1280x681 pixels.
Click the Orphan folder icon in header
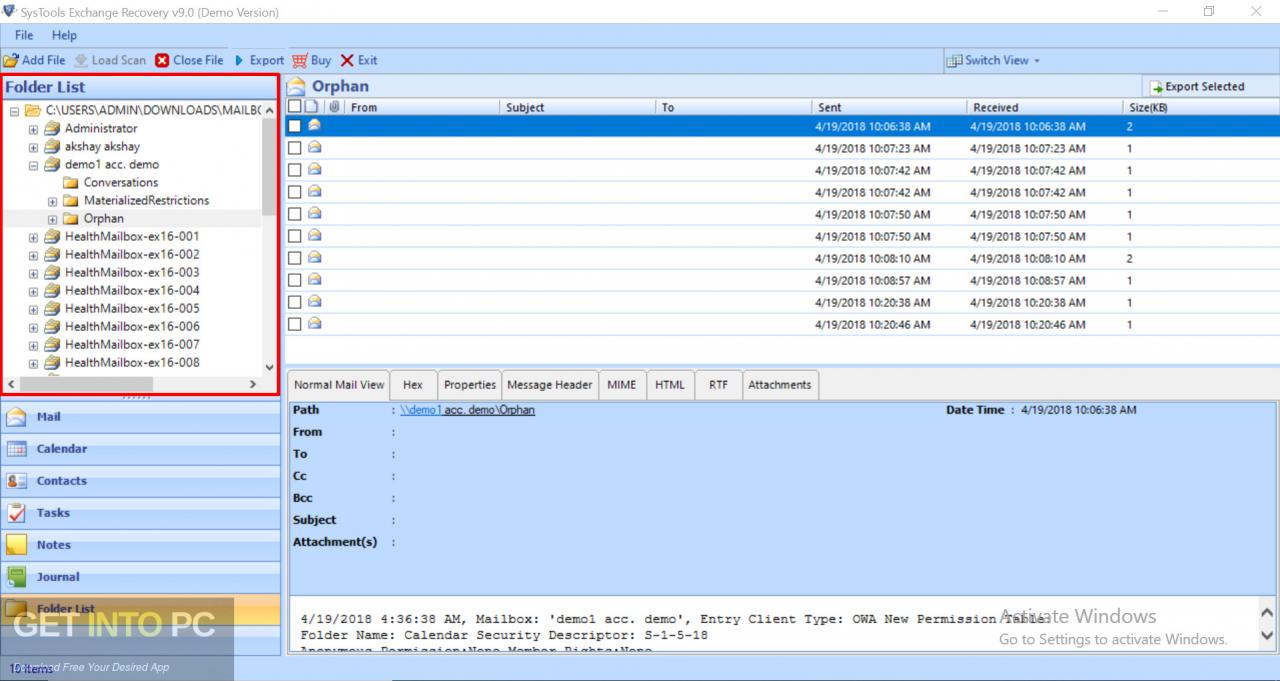click(297, 87)
